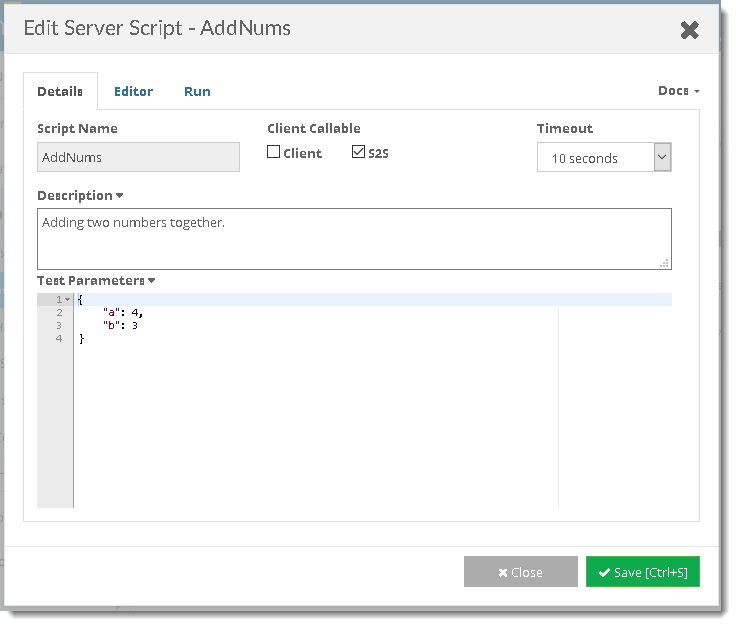
Task: Open the Run tab
Action: tap(197, 91)
